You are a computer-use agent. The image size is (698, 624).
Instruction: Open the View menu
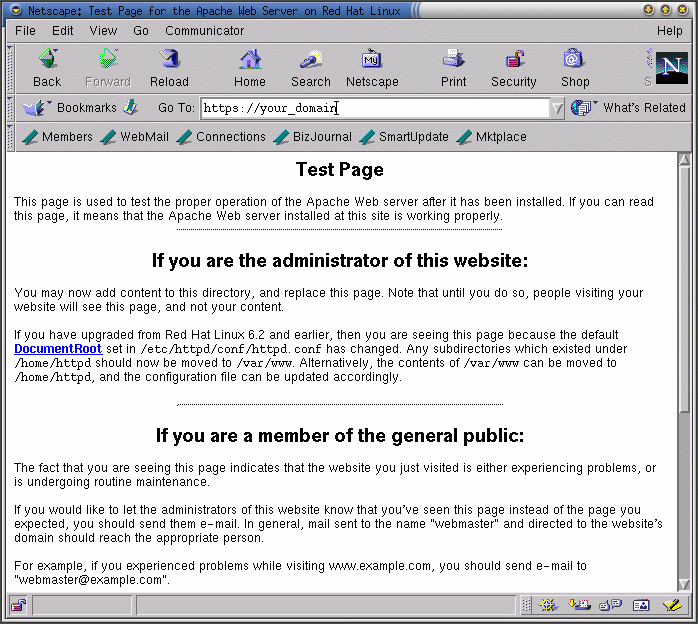(103, 31)
